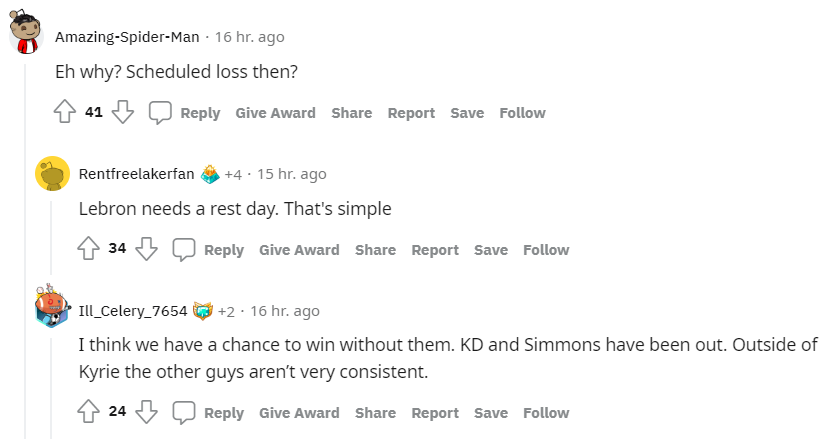
Task: Downvote Amazing-Spider-Man's comment
Action: coord(123,113)
